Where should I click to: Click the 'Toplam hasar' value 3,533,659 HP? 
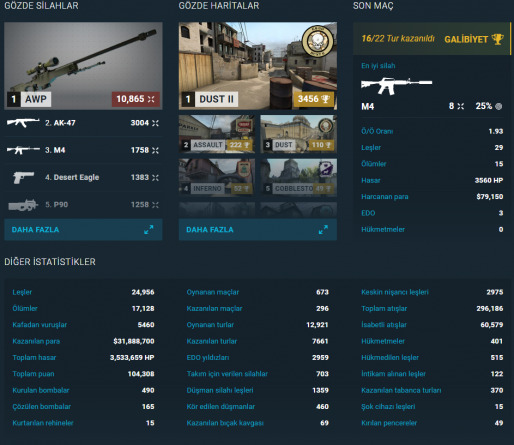point(132,358)
